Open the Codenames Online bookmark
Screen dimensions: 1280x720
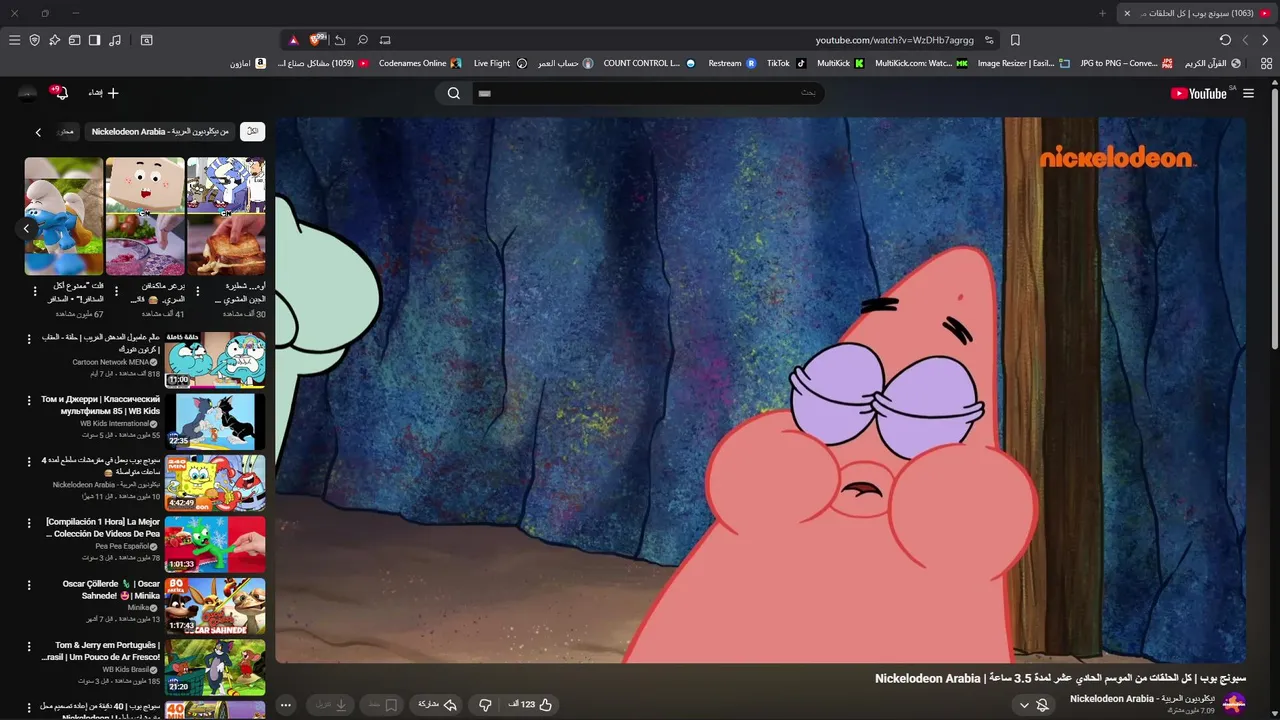420,63
